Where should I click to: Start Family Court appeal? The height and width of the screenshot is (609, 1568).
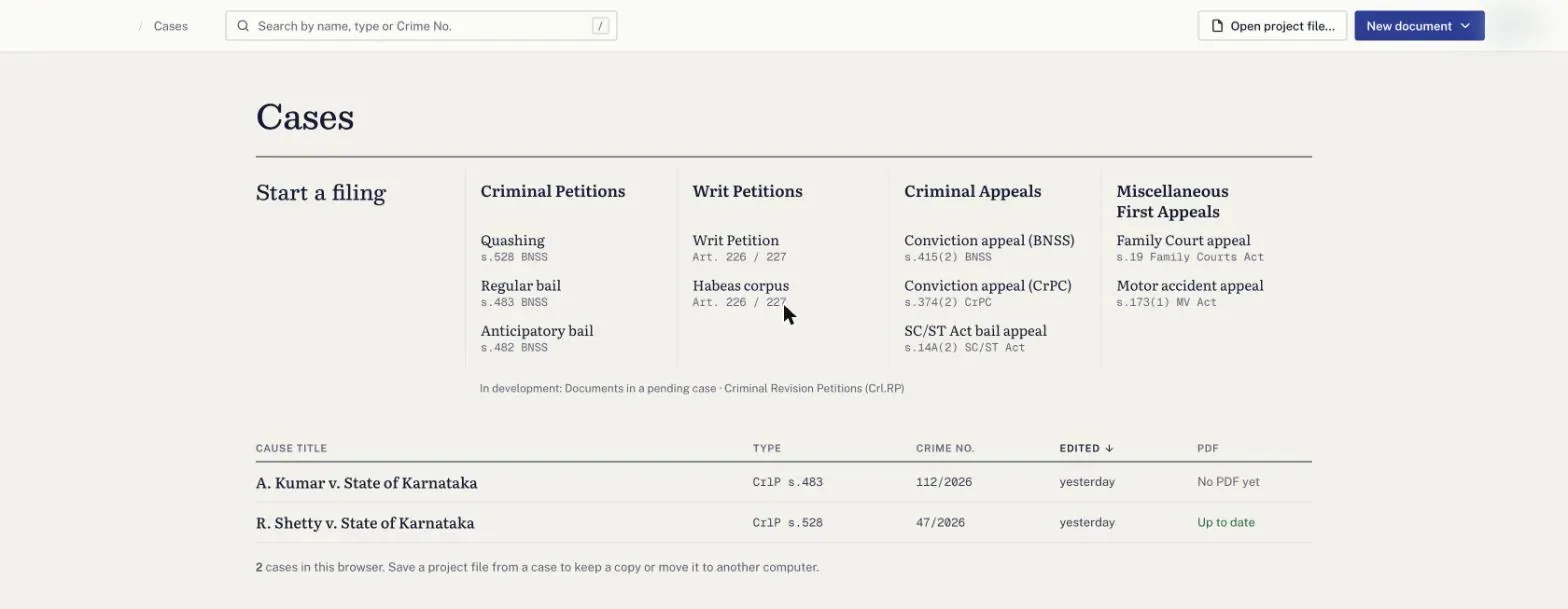click(x=1190, y=248)
